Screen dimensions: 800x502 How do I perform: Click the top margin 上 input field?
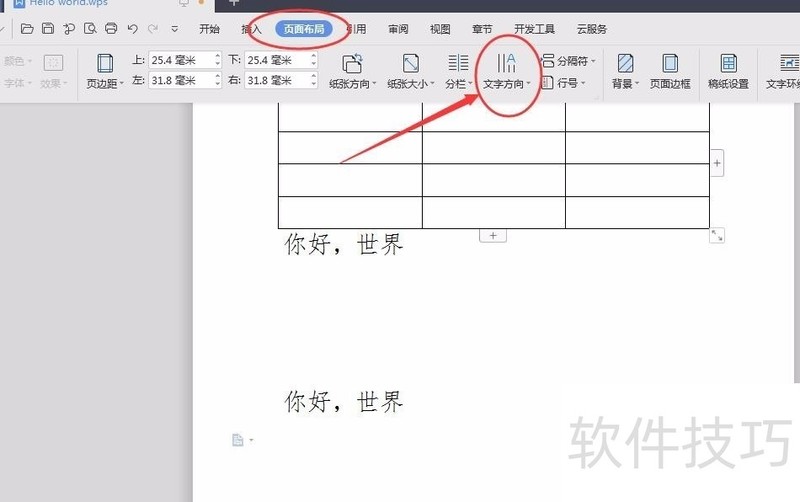[x=181, y=60]
